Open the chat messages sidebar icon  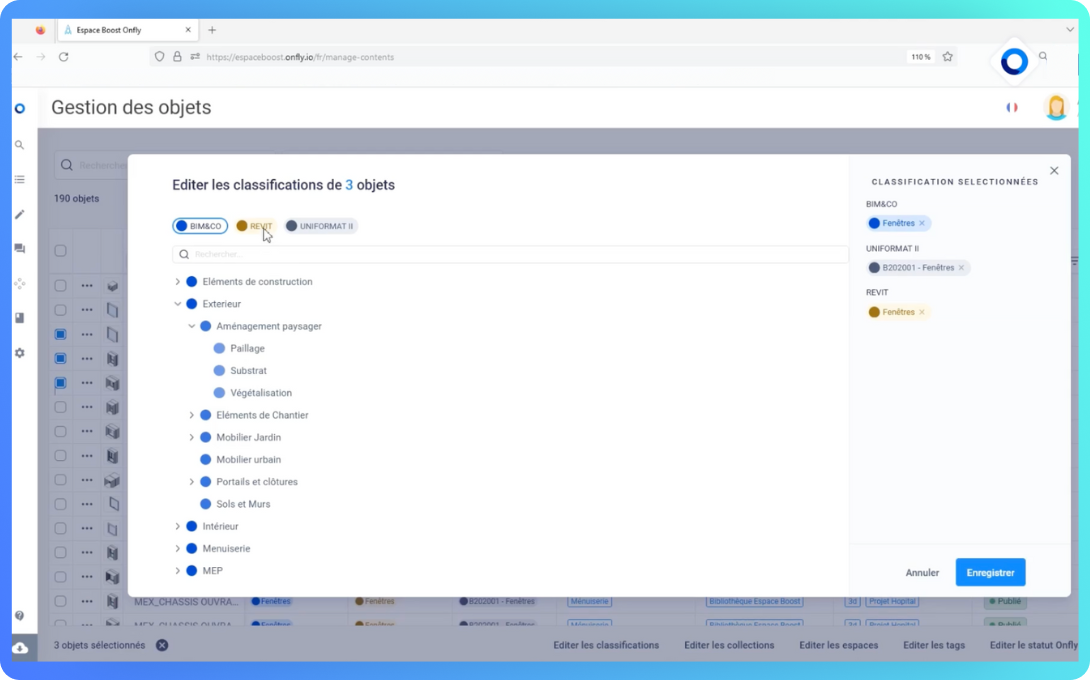tap(19, 249)
